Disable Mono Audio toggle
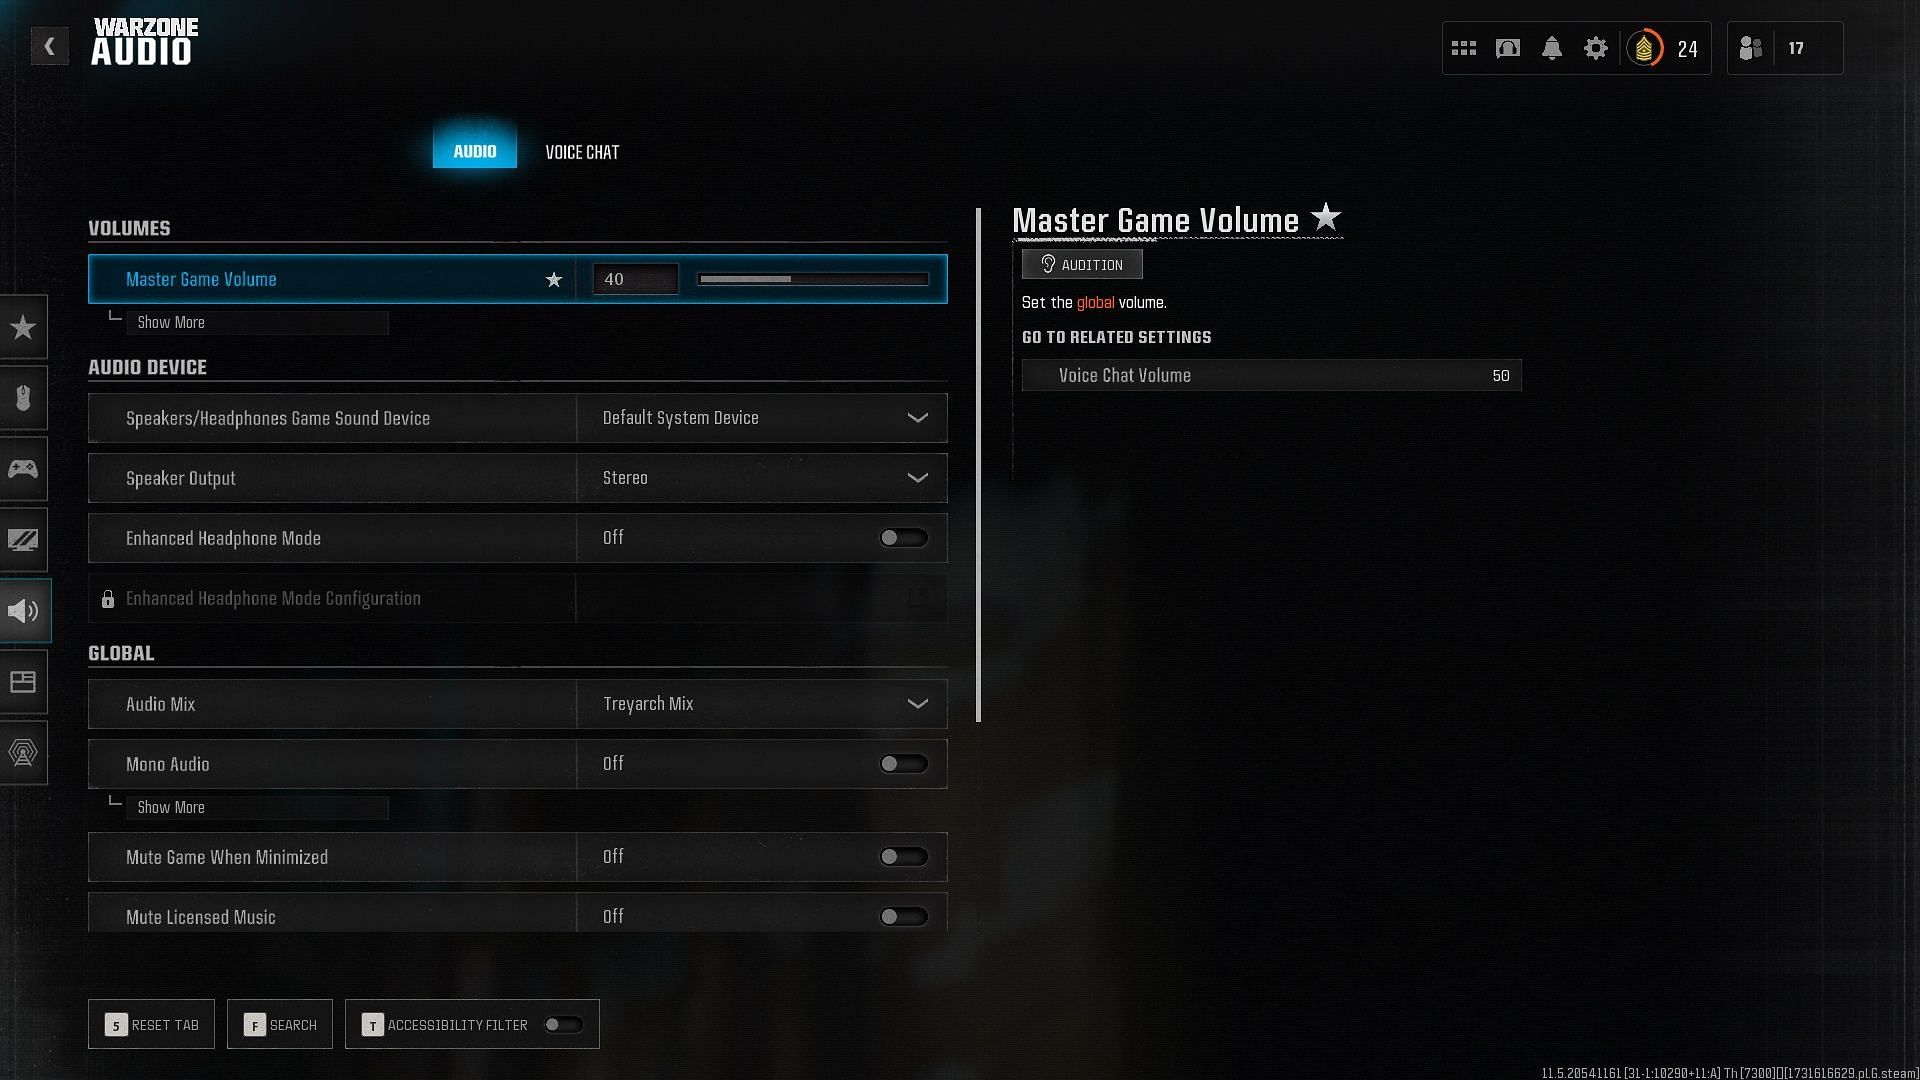Image resolution: width=1920 pixels, height=1080 pixels. pyautogui.click(x=902, y=764)
